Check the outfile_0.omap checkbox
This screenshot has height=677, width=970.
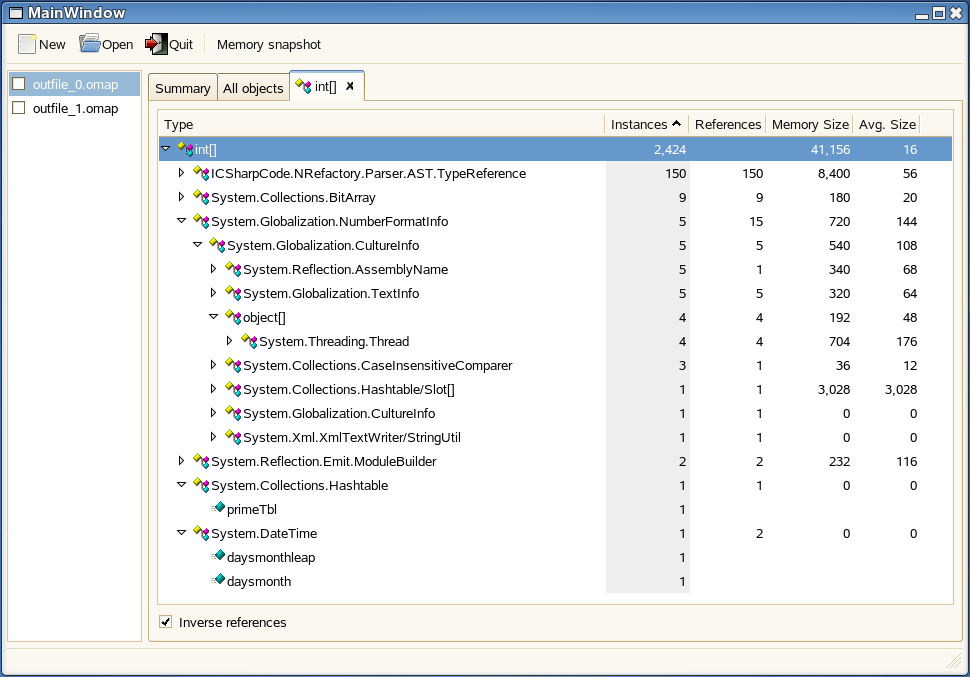tap(19, 84)
